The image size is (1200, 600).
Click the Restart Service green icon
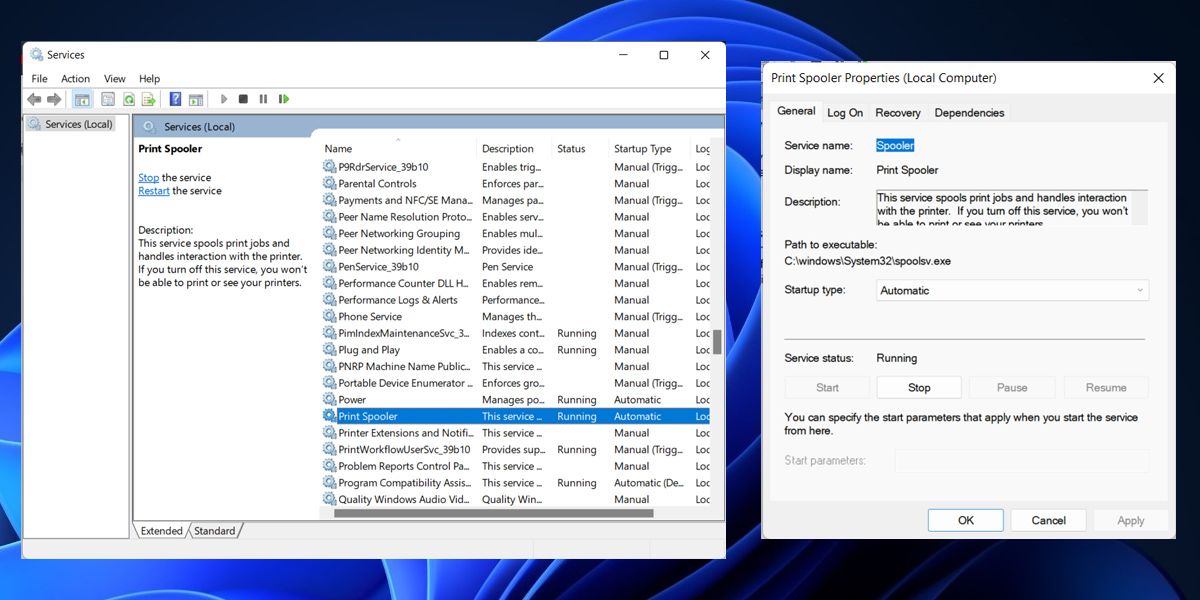coord(284,99)
